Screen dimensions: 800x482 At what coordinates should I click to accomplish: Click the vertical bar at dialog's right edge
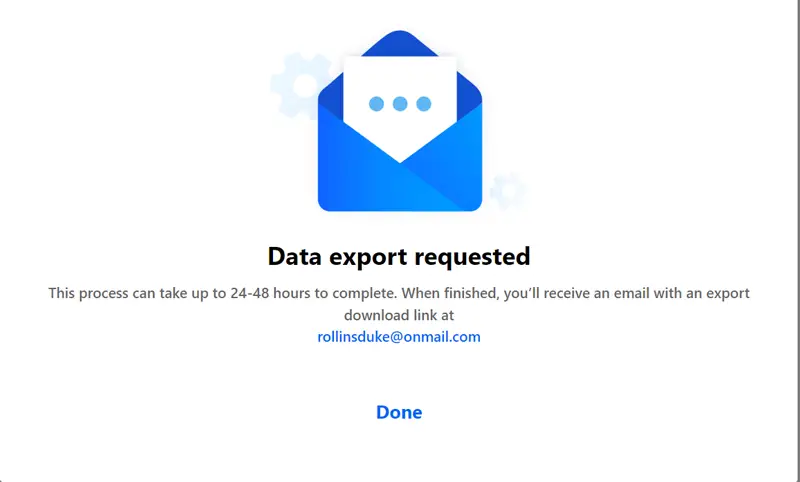pos(796,241)
